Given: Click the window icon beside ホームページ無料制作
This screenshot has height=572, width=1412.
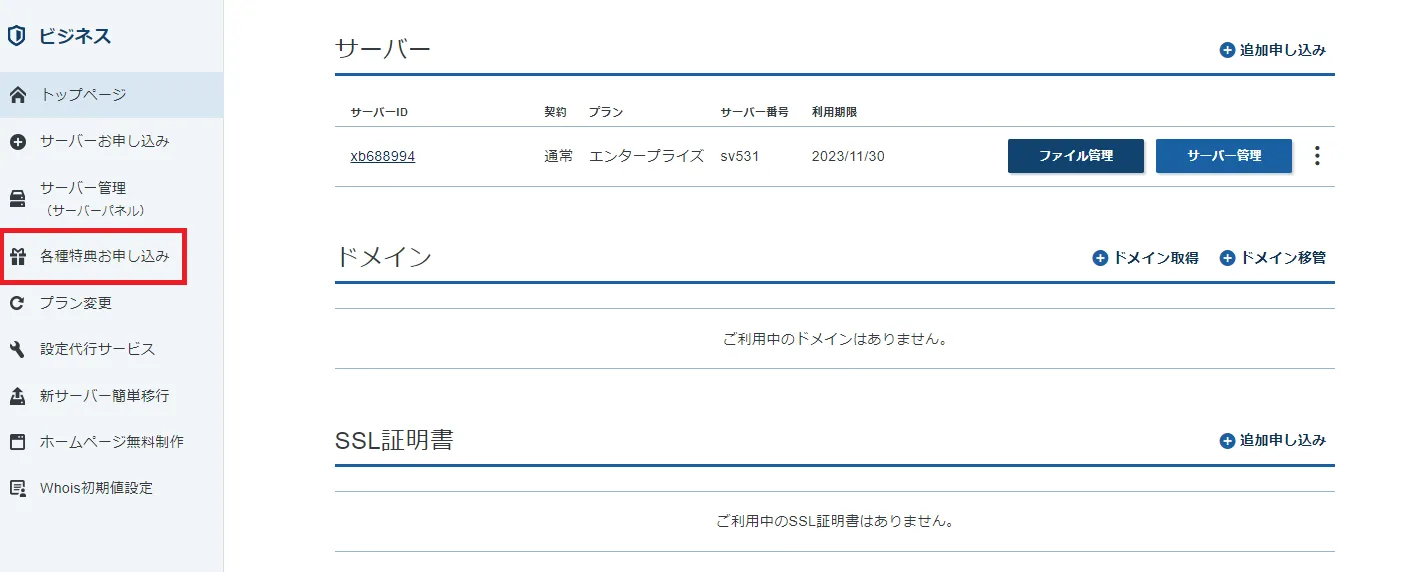Looking at the screenshot, I should tap(17, 442).
